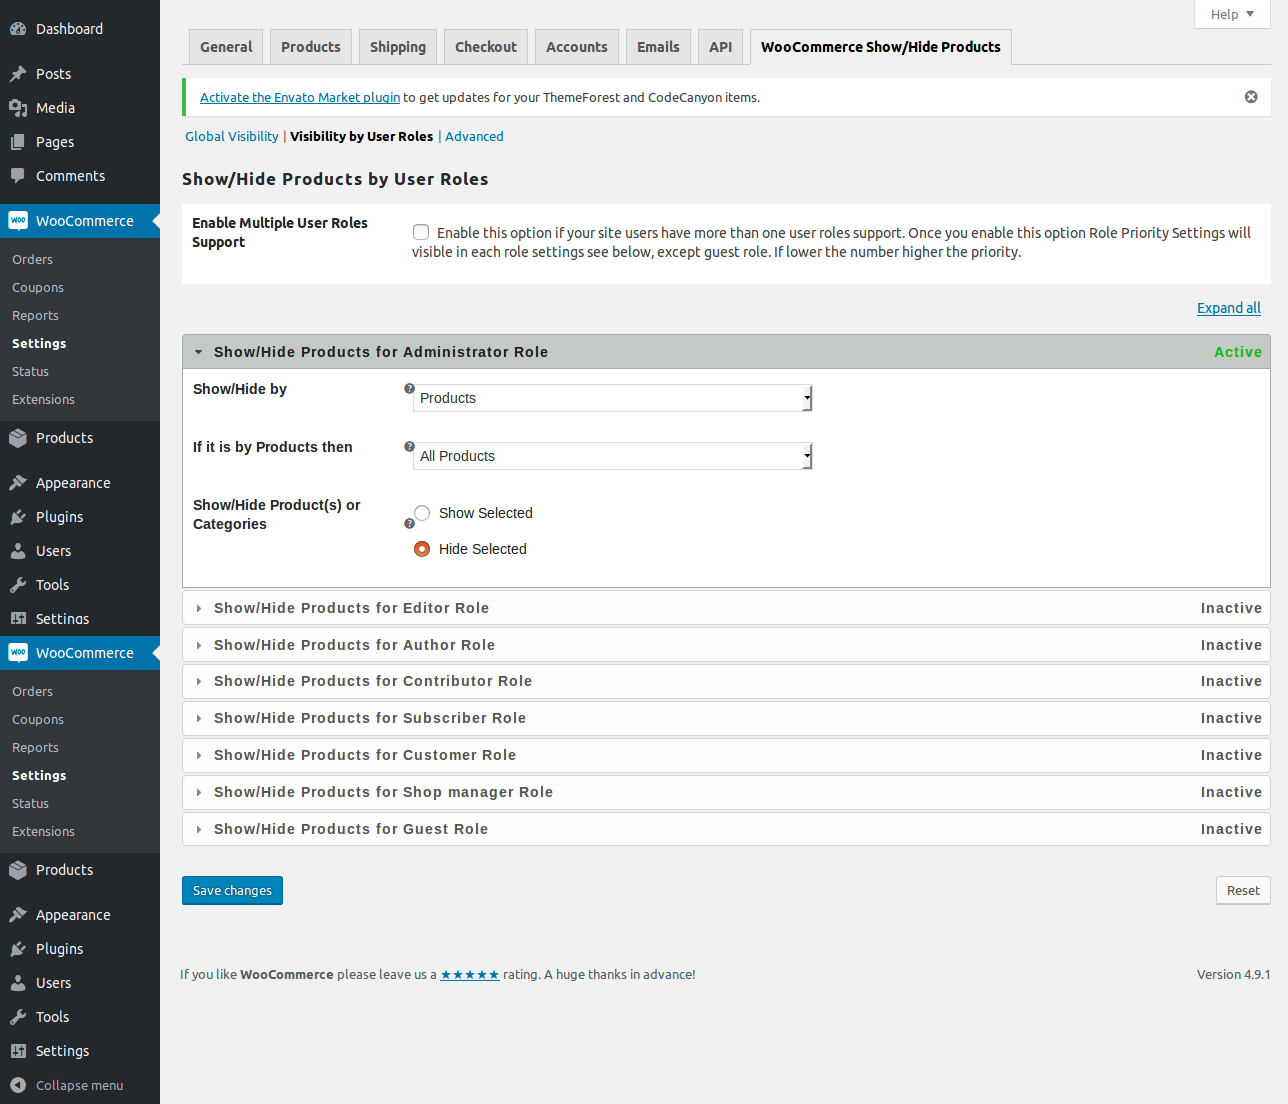This screenshot has width=1288, height=1104.
Task: Click the upper Users person icon
Action: point(18,551)
